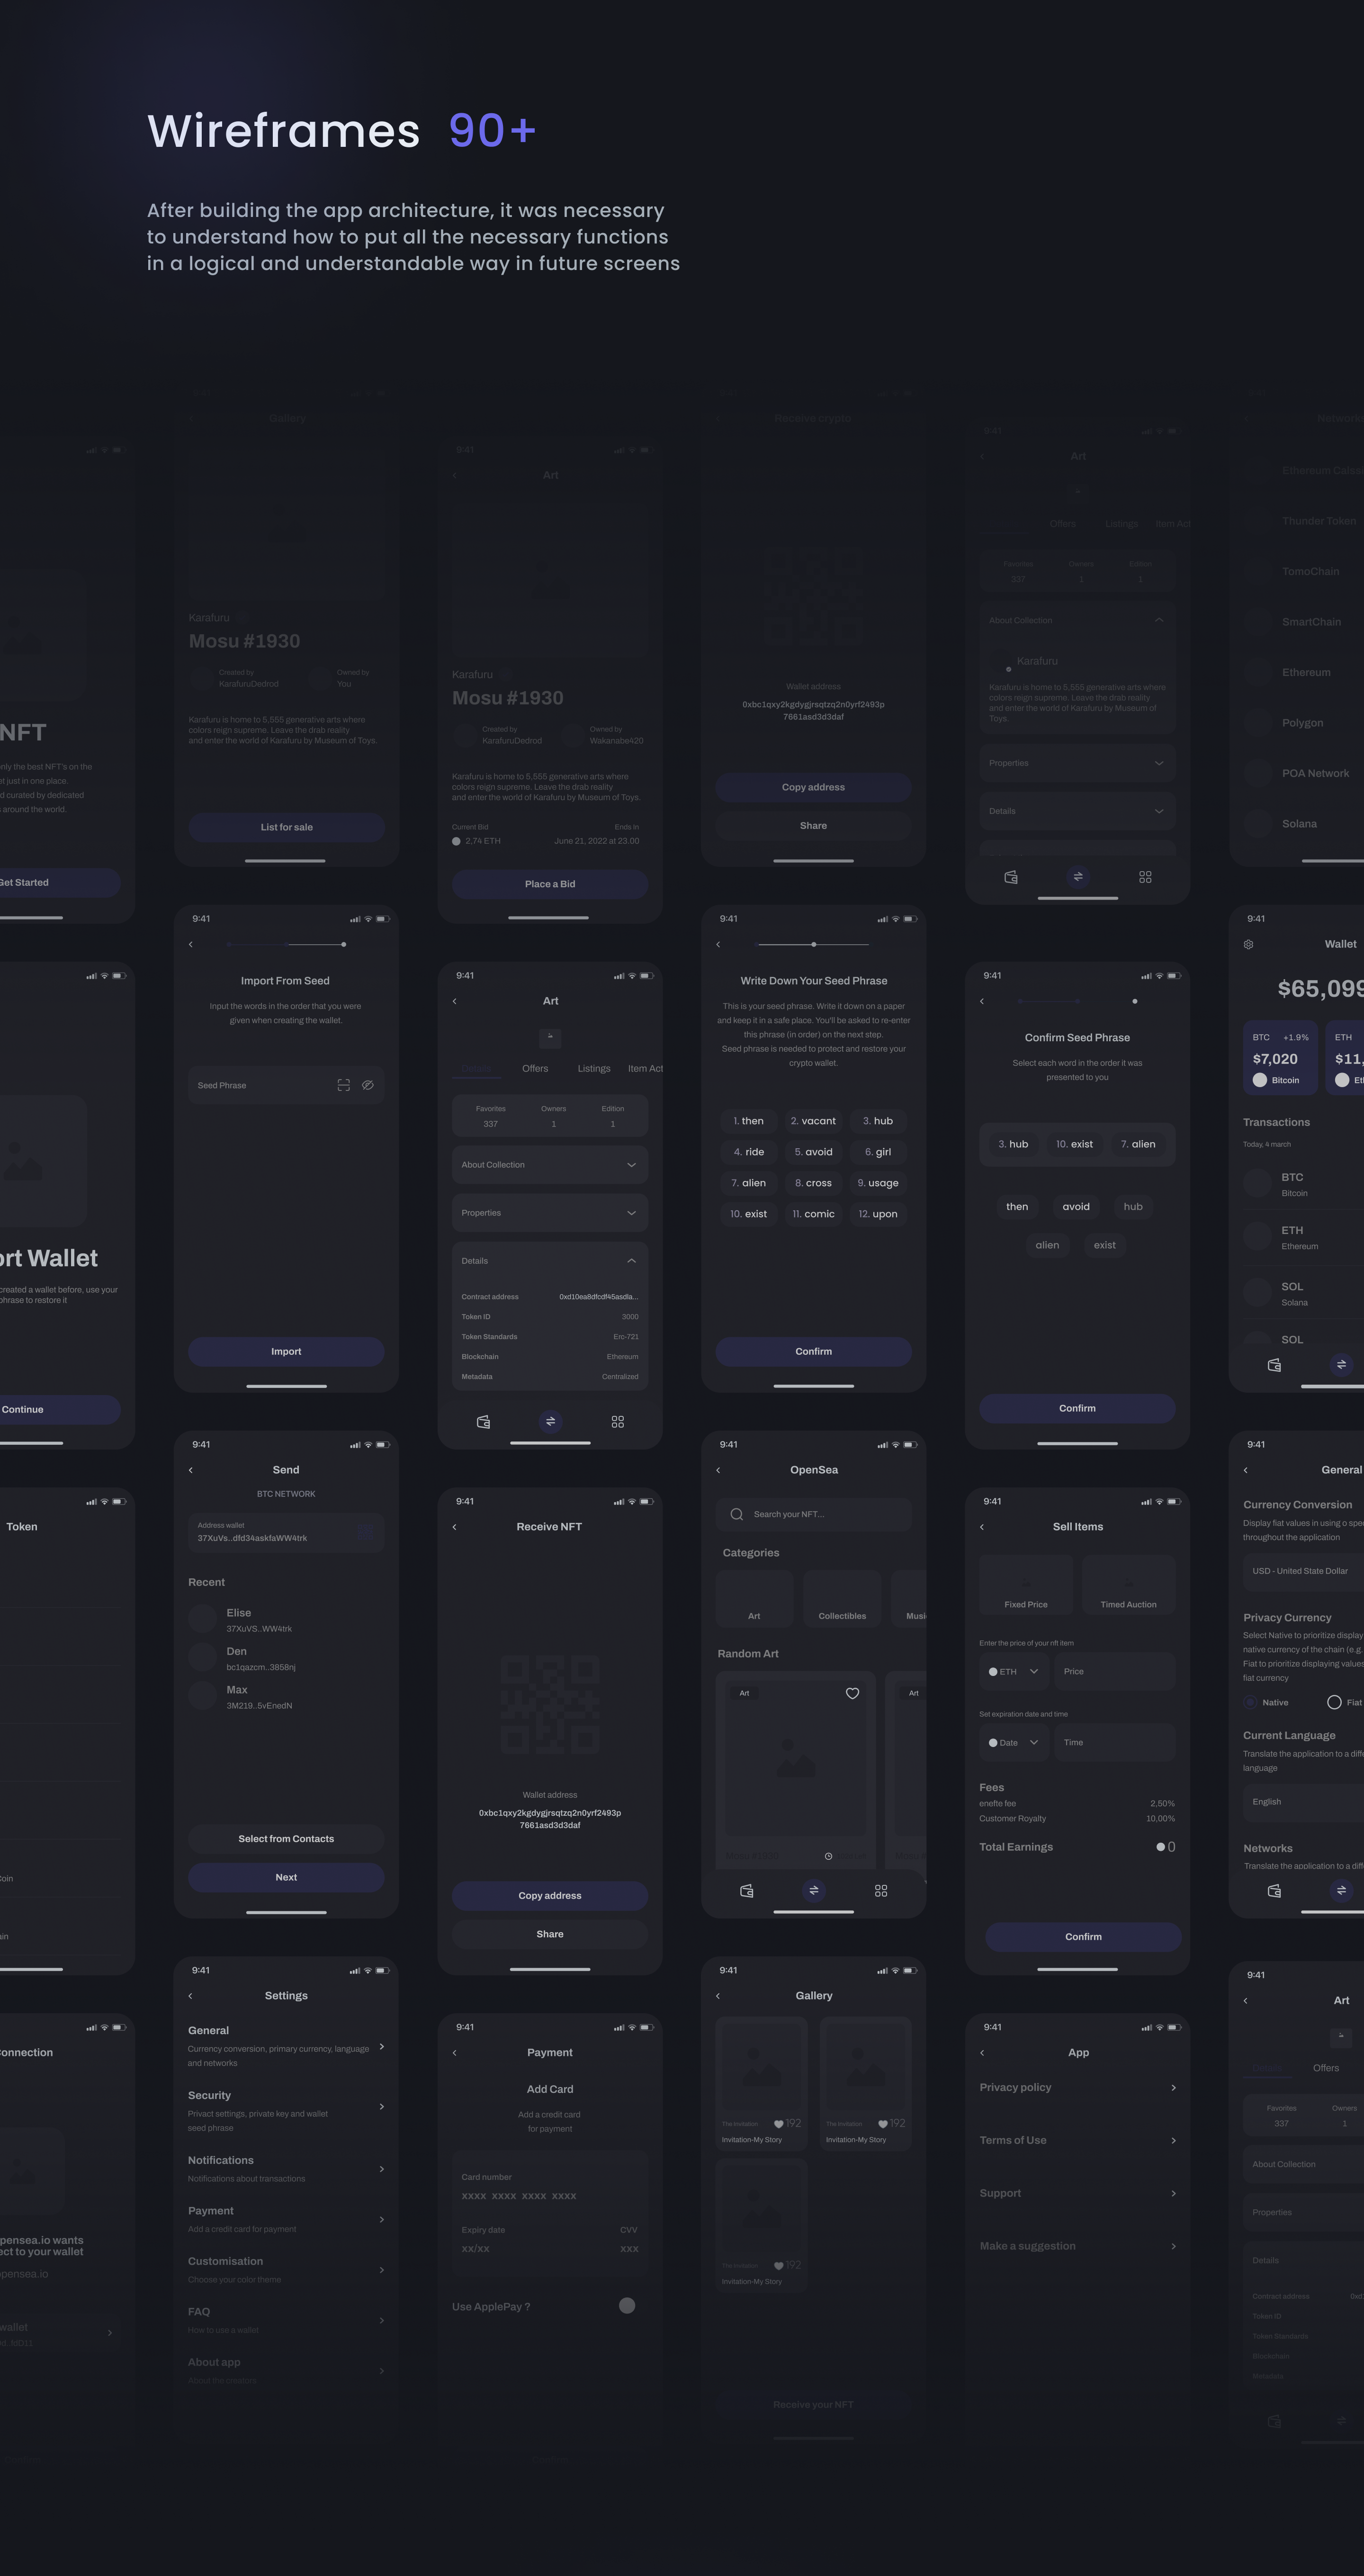The width and height of the screenshot is (1364, 2576).
Task: Click progress dot on Confirm Seed Phrase
Action: pos(1134,1001)
